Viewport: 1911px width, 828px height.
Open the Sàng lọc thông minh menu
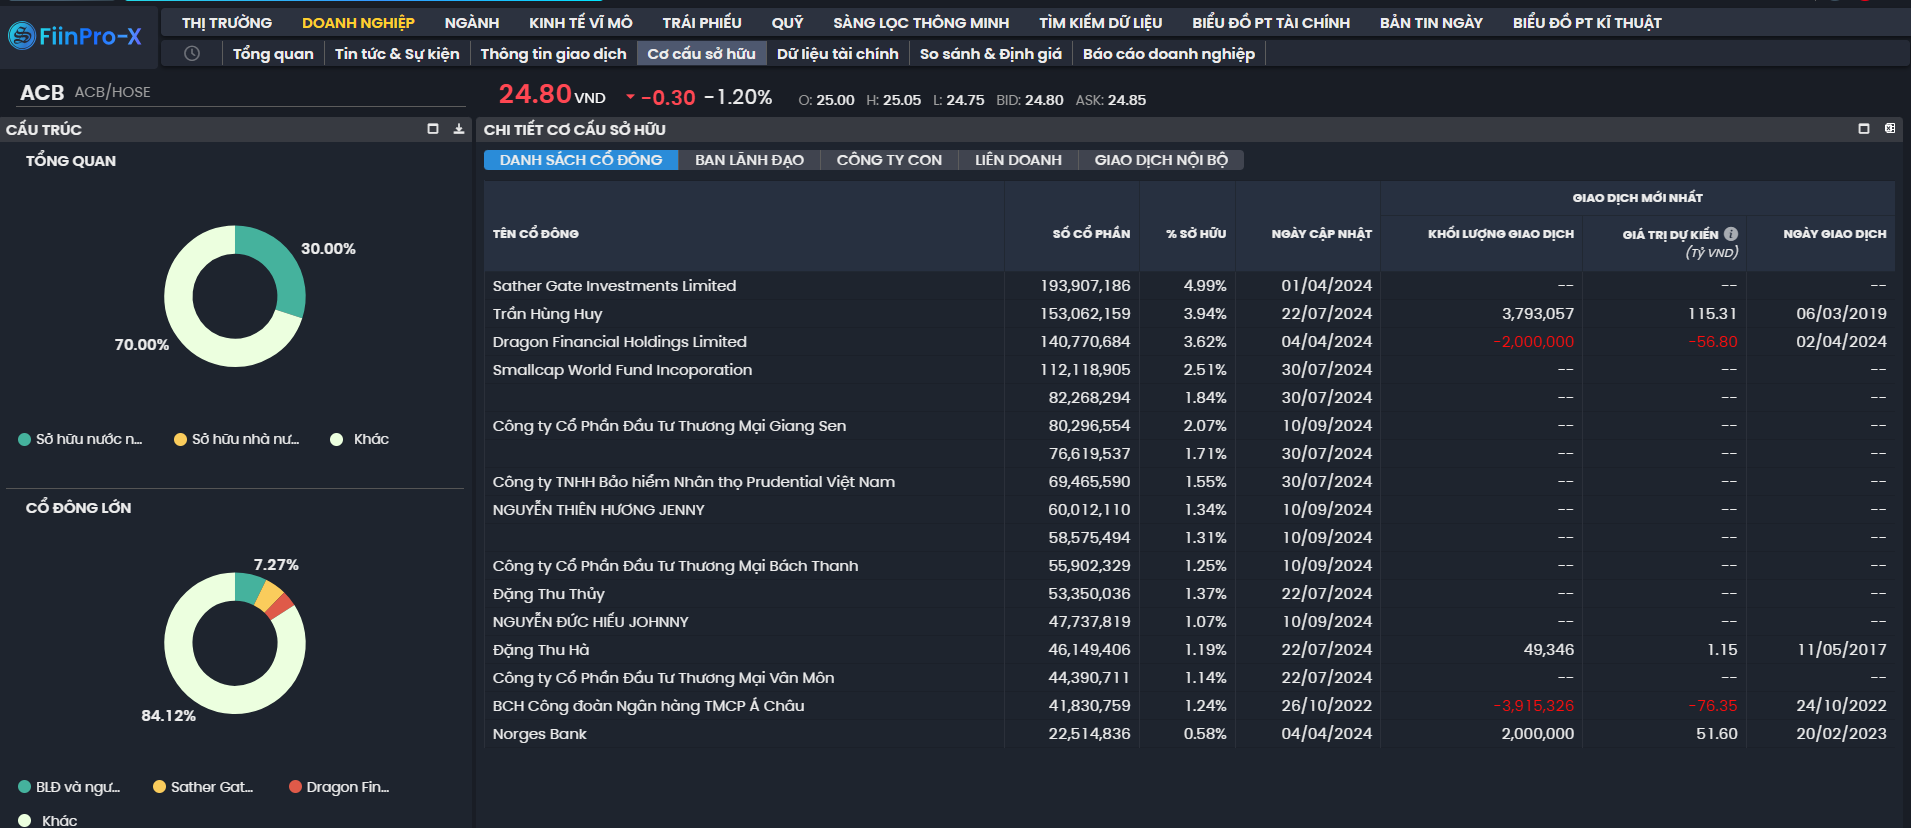(x=920, y=22)
